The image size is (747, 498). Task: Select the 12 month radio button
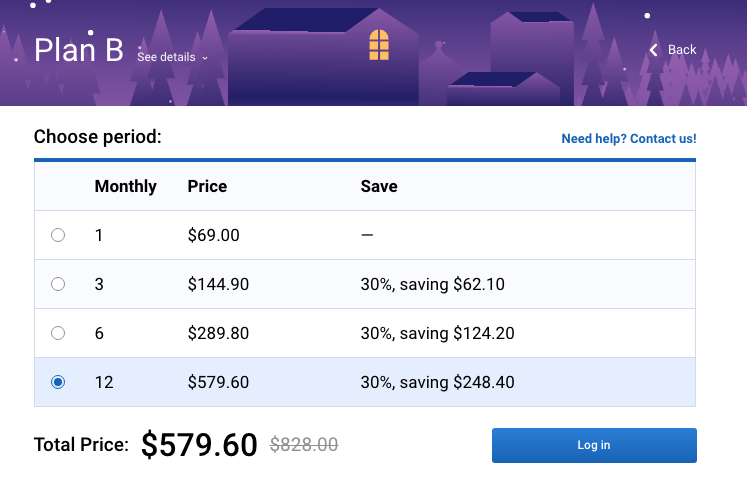[58, 382]
